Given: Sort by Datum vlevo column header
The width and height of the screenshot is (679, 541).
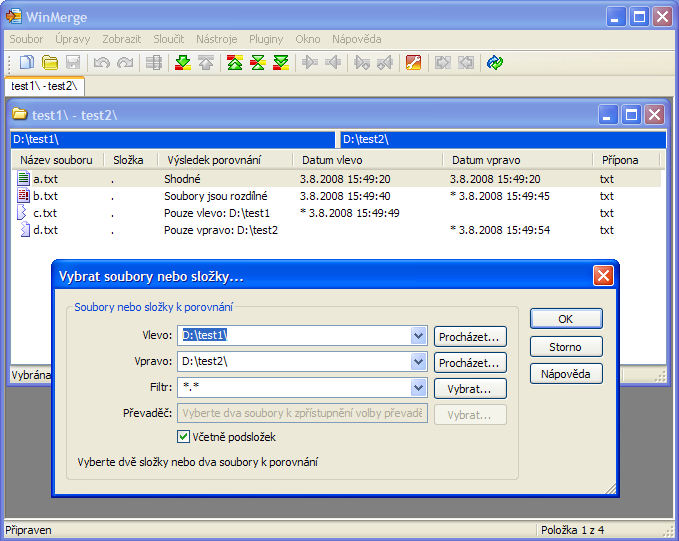Looking at the screenshot, I should click(x=366, y=160).
